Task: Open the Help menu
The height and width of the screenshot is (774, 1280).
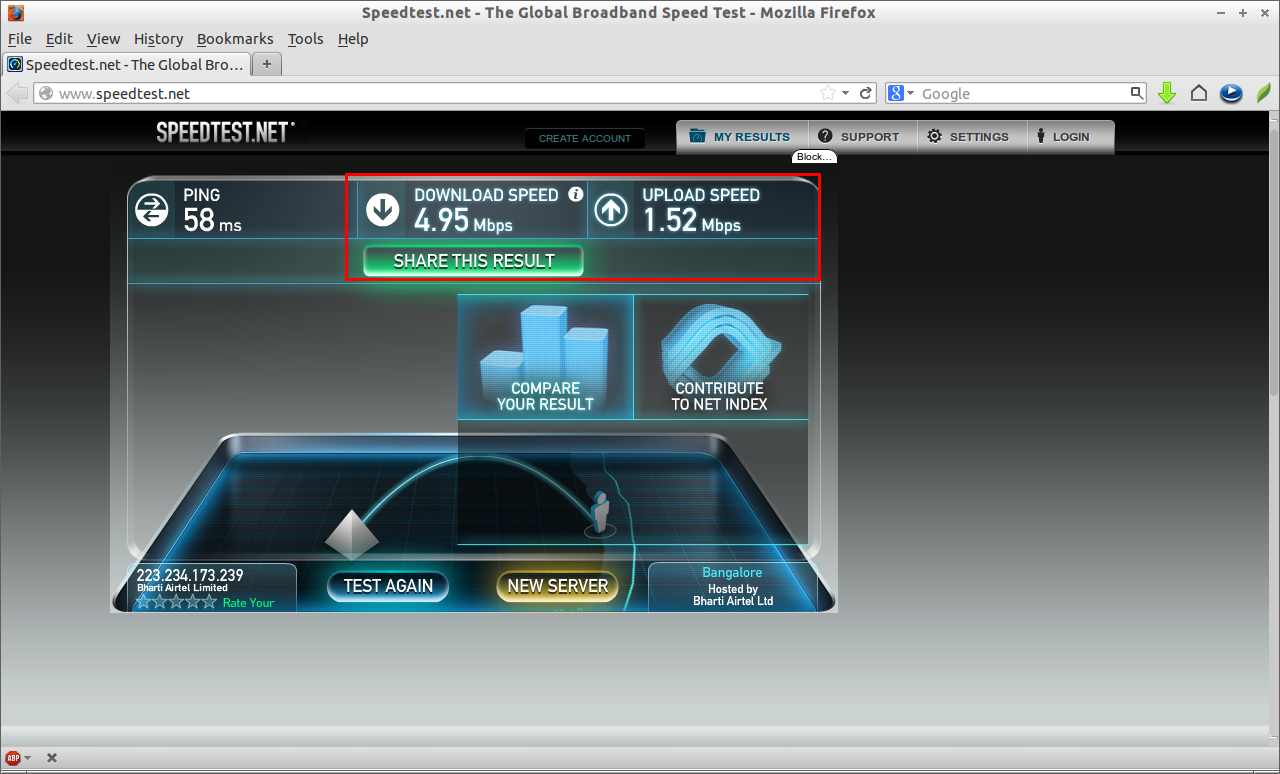Action: click(x=353, y=39)
